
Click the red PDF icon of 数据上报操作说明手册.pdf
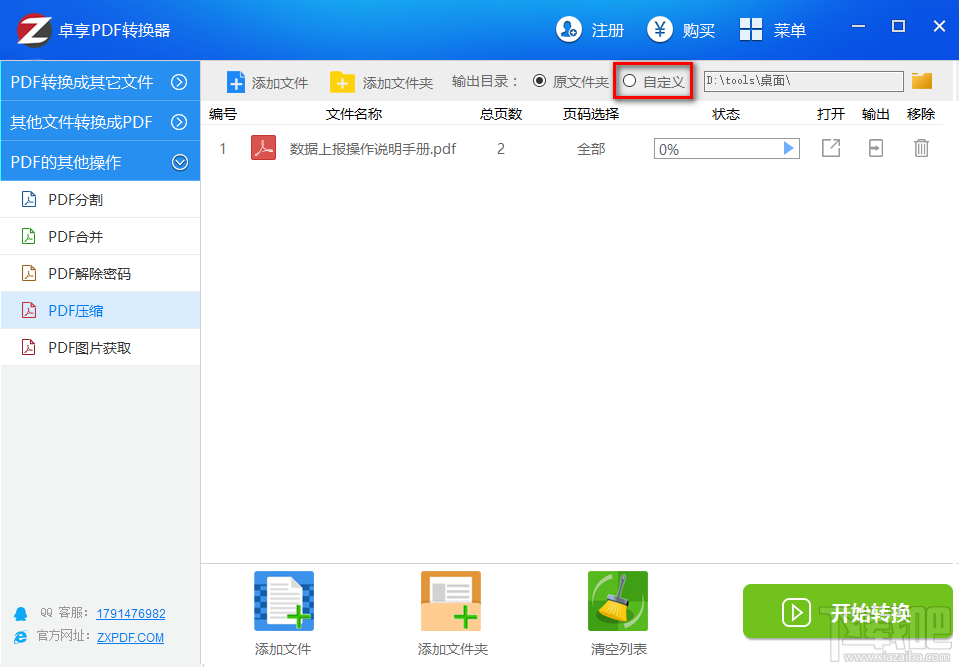point(264,148)
